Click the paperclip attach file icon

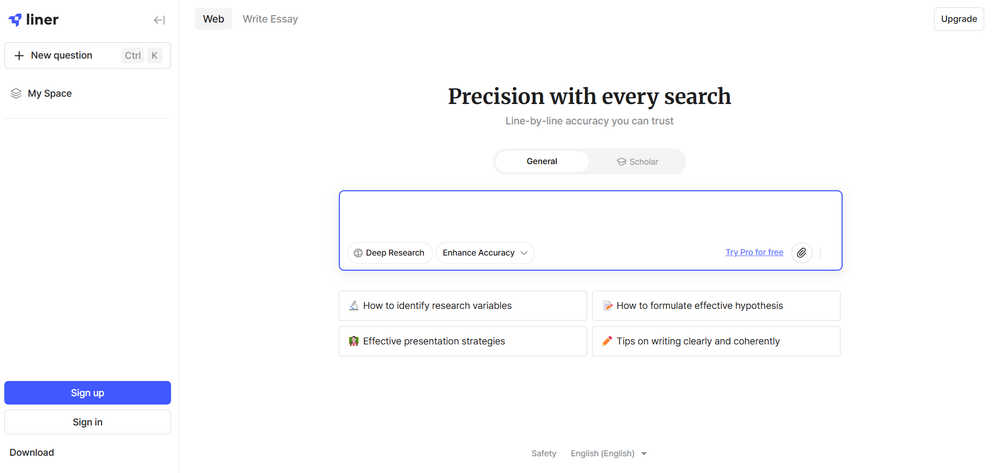click(x=801, y=253)
